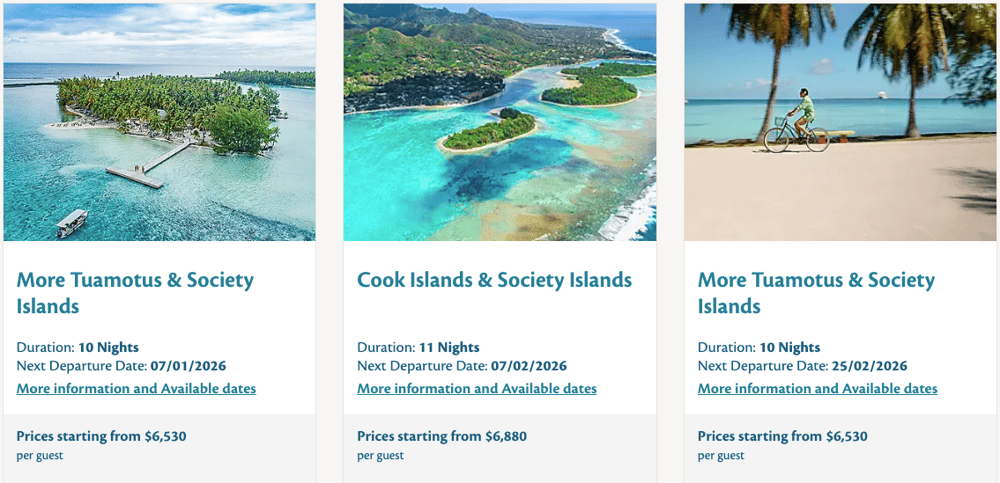Open More information link for 25/02/2026 departure

[817, 388]
